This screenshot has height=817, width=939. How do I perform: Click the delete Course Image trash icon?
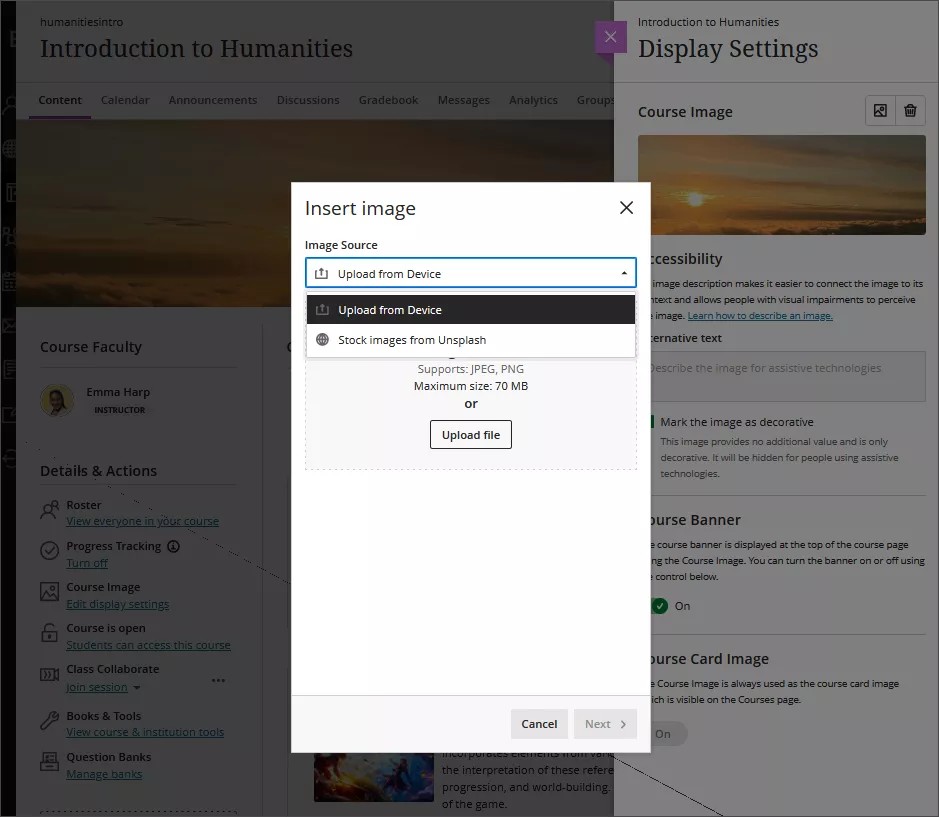(x=912, y=110)
